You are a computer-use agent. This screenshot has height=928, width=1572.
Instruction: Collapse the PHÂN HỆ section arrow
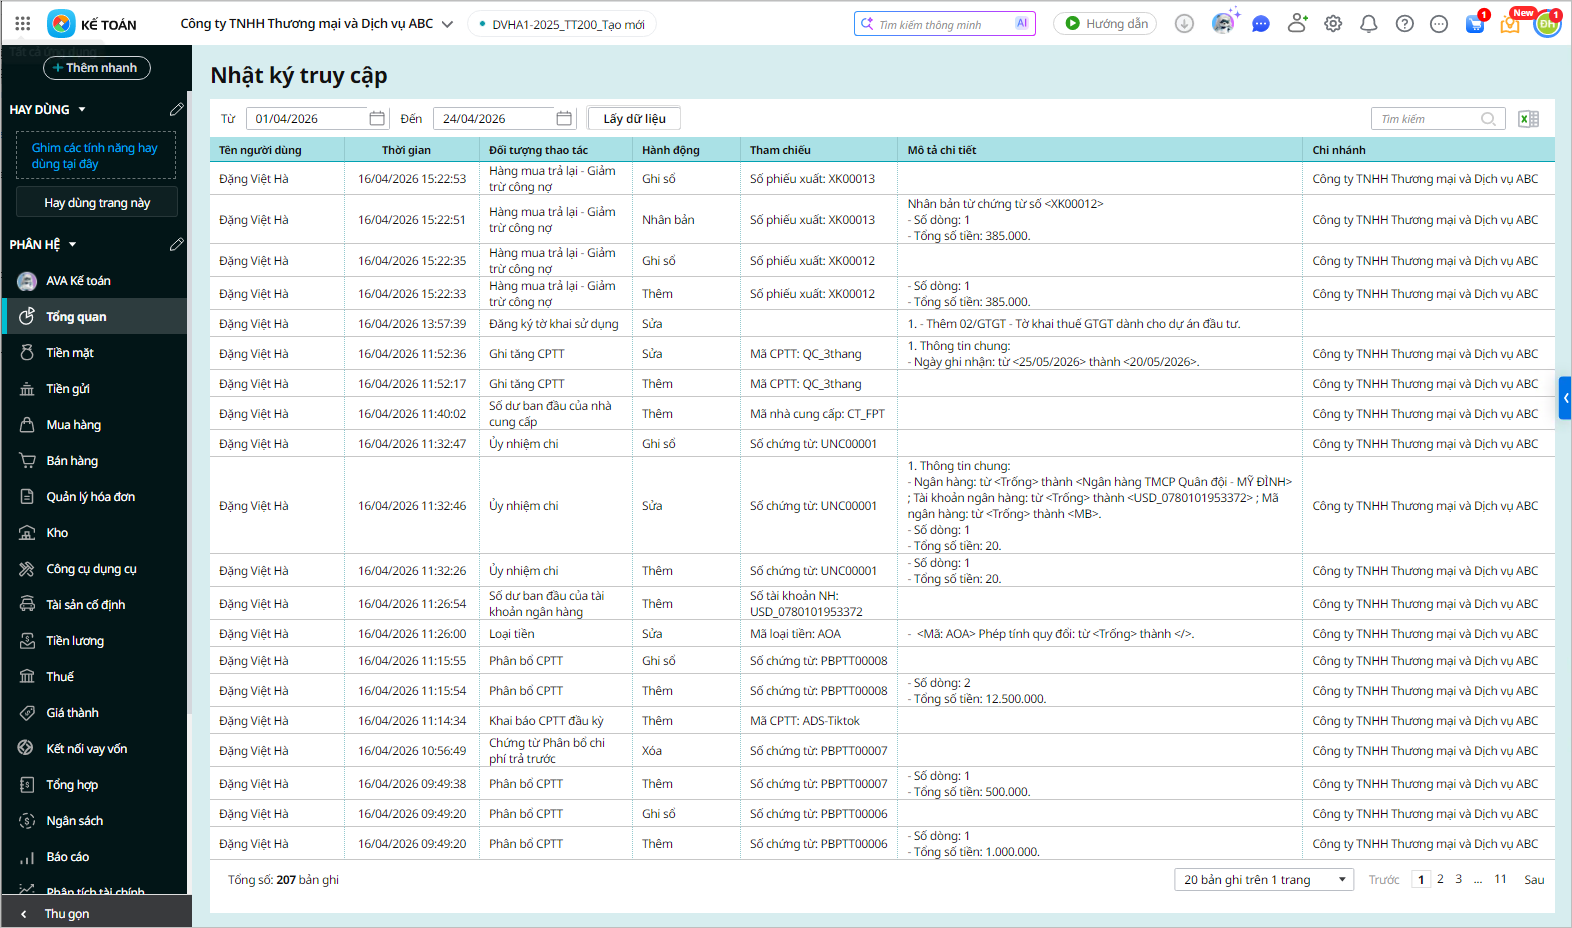pos(73,245)
